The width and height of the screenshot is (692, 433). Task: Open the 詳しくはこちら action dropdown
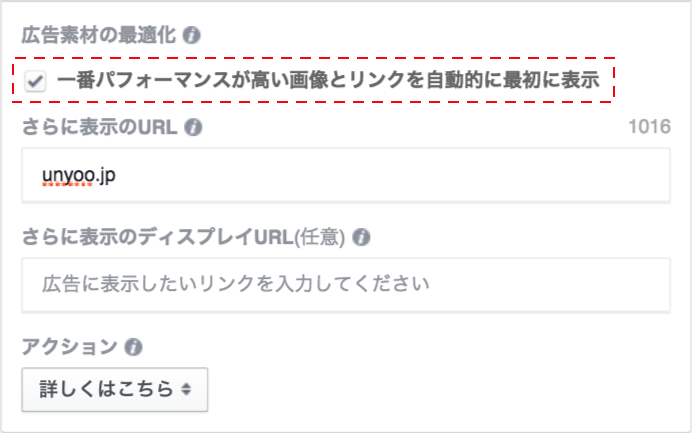[x=115, y=389]
